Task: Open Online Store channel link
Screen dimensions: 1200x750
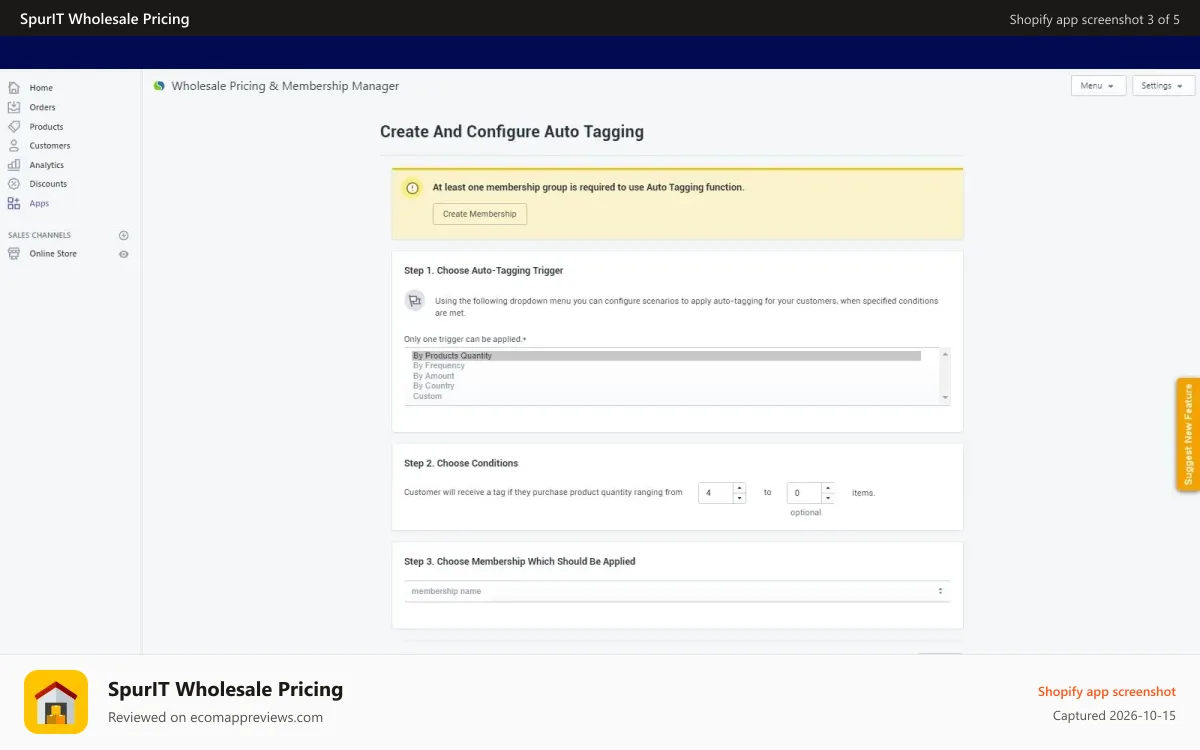Action: [53, 254]
